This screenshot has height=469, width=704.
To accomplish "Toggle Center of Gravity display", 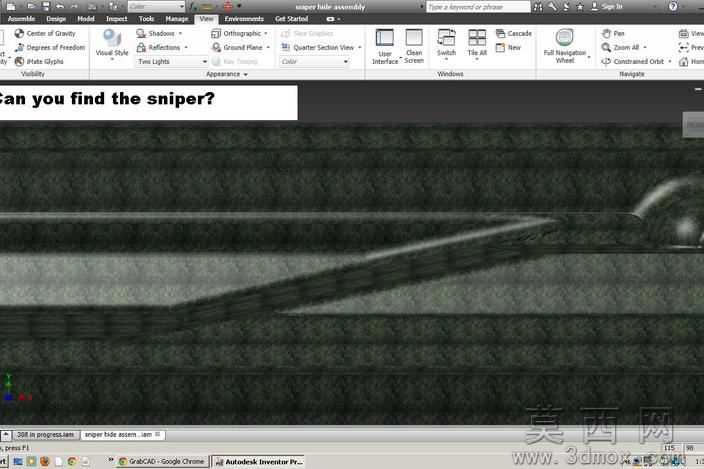I will (45, 33).
